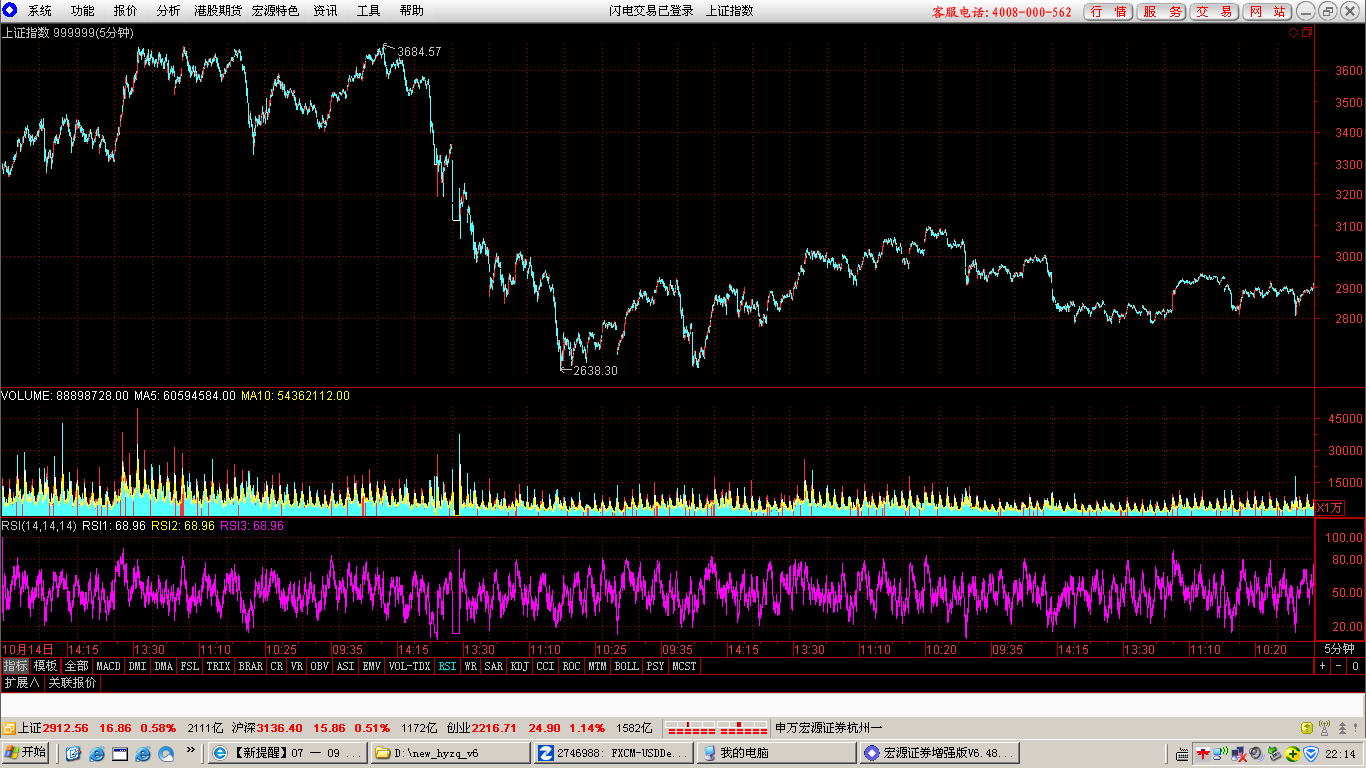Screen dimensions: 1366x768
Task: Switch indicator to VOL-TDX
Action: [x=409, y=666]
